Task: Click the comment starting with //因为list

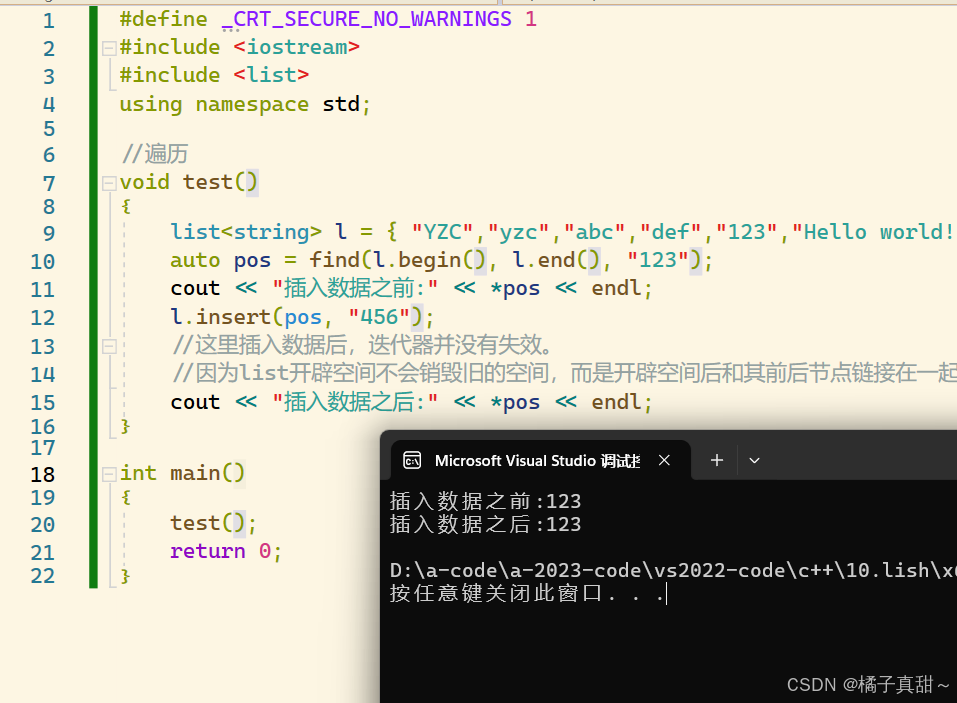Action: (565, 373)
